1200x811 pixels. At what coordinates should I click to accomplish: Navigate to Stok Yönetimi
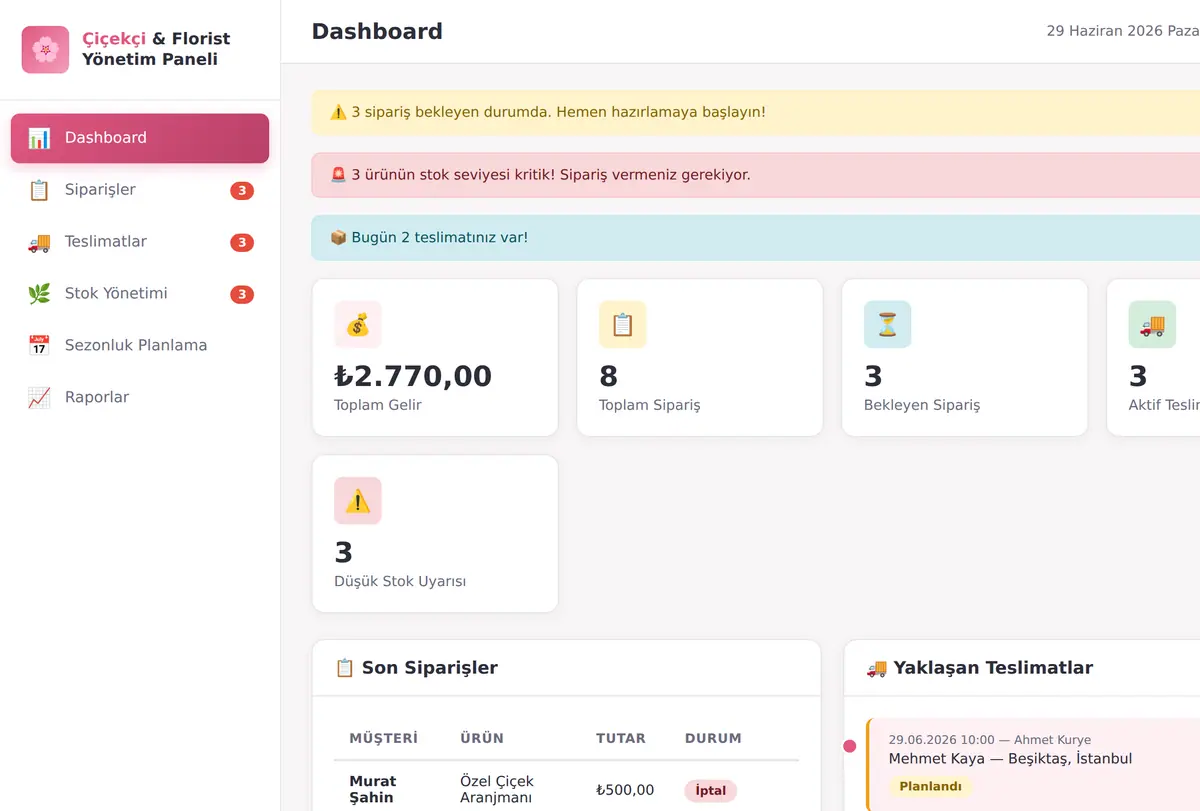coord(140,294)
